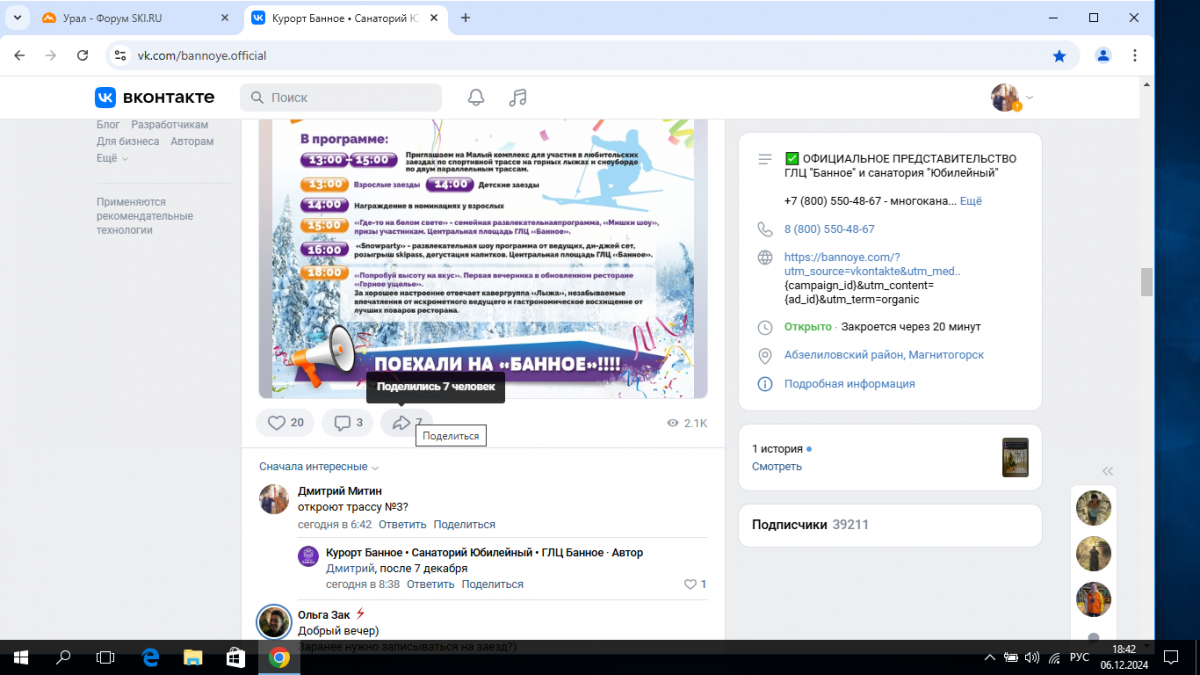Open Task View on the taskbar
1200x675 pixels.
(105, 657)
